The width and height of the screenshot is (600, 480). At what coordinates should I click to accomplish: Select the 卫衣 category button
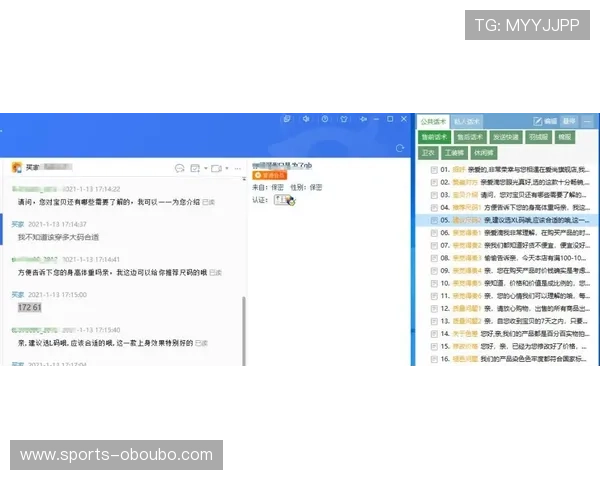428,153
